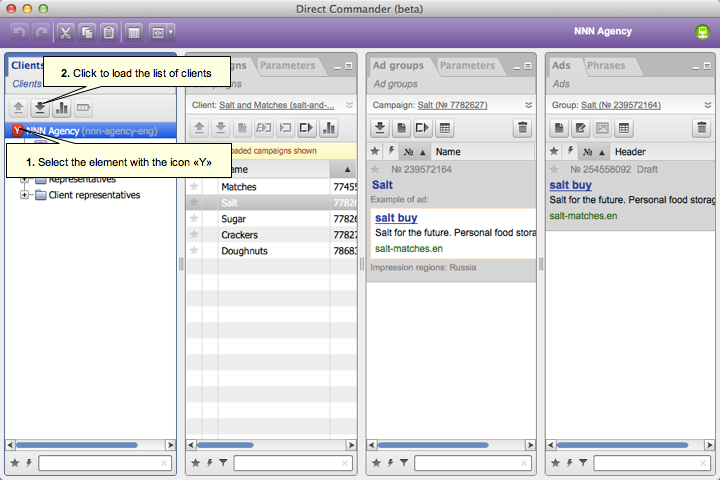Click the download icon in Campaigns toolbar
Image resolution: width=720 pixels, height=480 pixels.
pos(221,128)
